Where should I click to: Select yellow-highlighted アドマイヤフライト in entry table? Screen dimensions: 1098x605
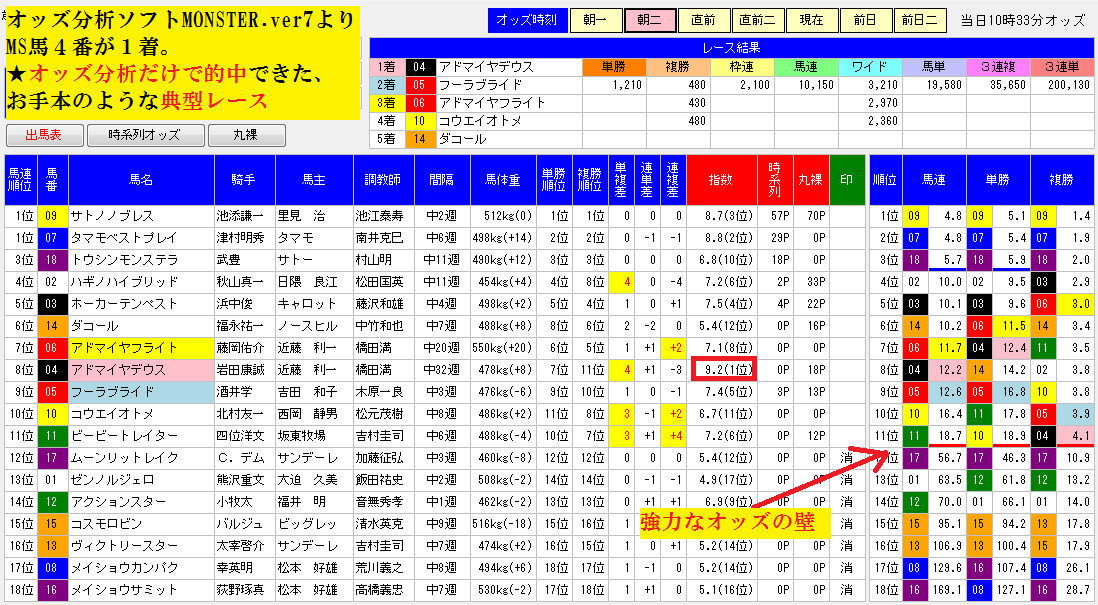click(141, 348)
